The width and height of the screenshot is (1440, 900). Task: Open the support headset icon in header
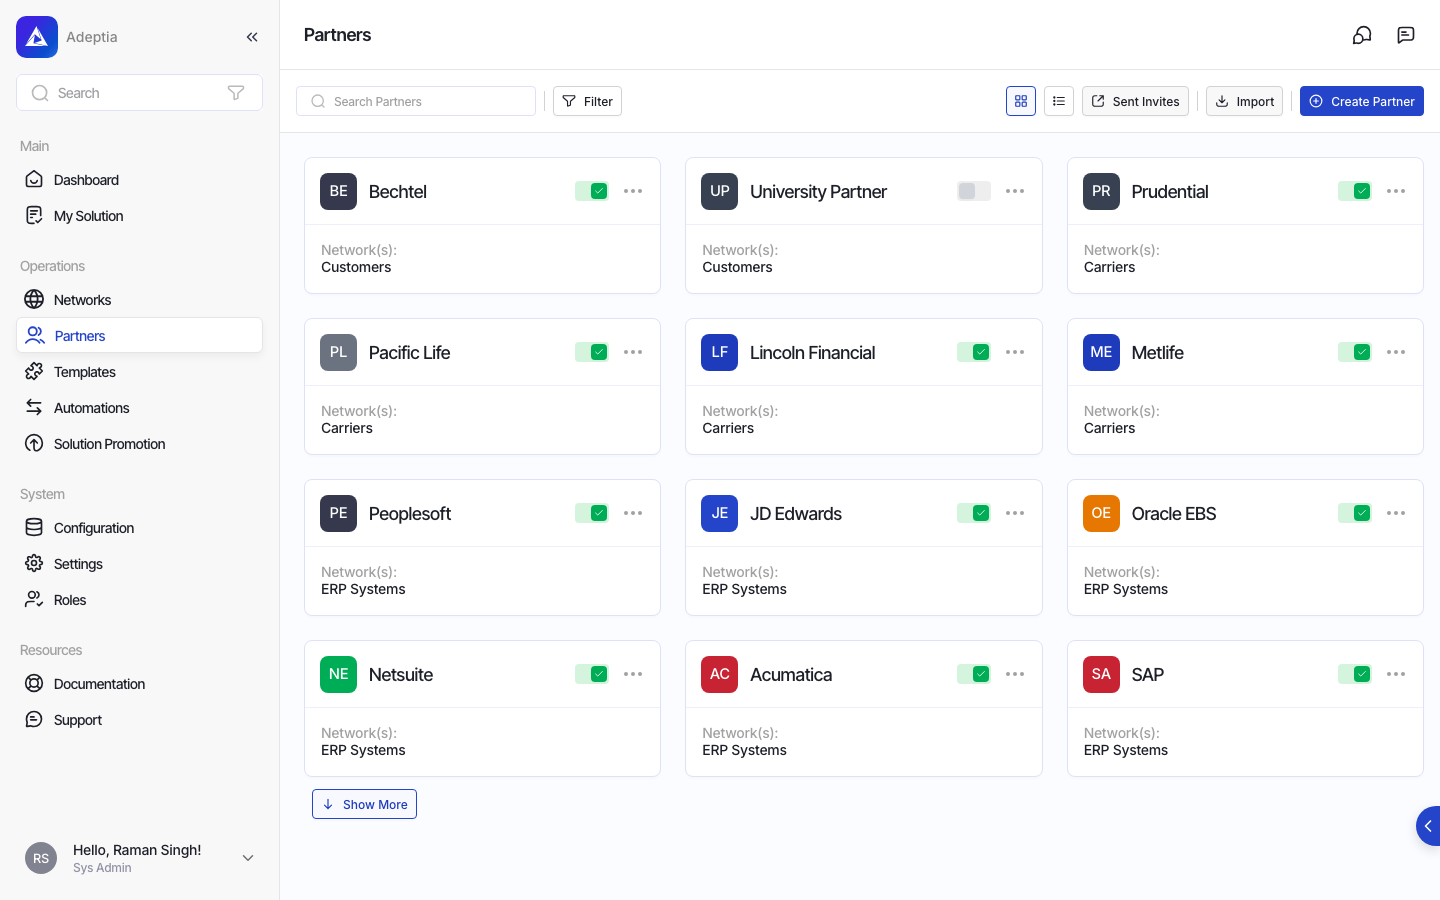pos(1362,35)
